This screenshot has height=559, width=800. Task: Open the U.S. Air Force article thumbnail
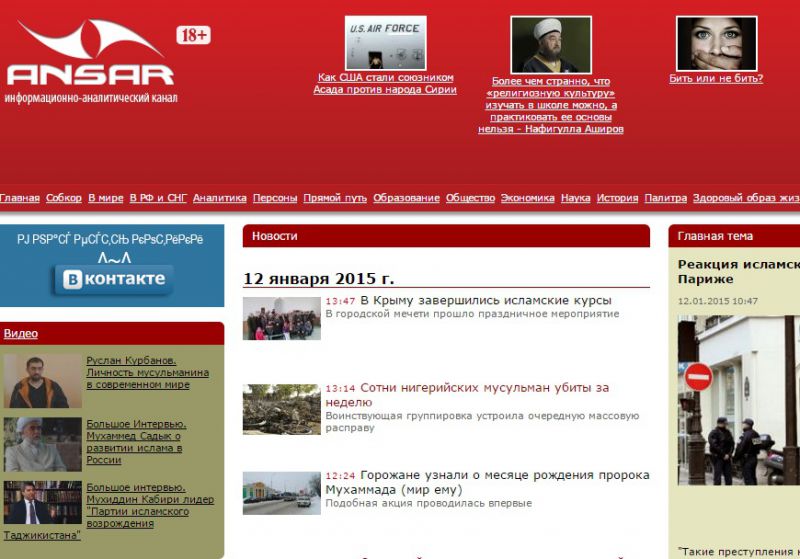click(385, 43)
